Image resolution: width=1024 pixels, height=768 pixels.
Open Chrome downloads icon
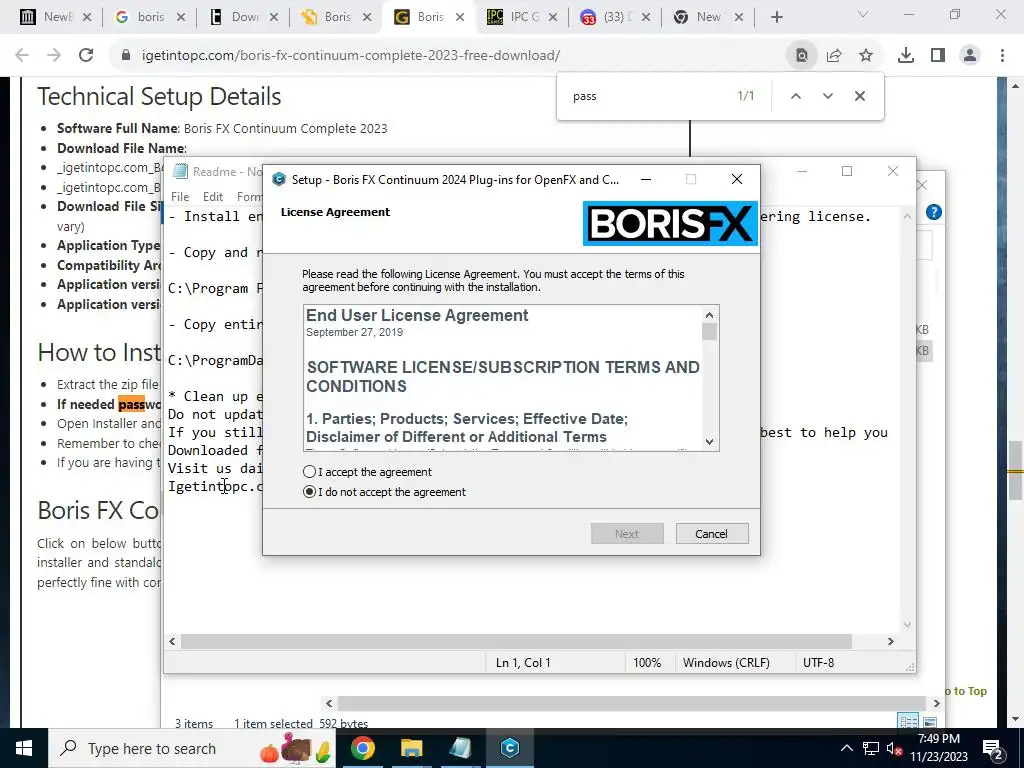pos(906,56)
